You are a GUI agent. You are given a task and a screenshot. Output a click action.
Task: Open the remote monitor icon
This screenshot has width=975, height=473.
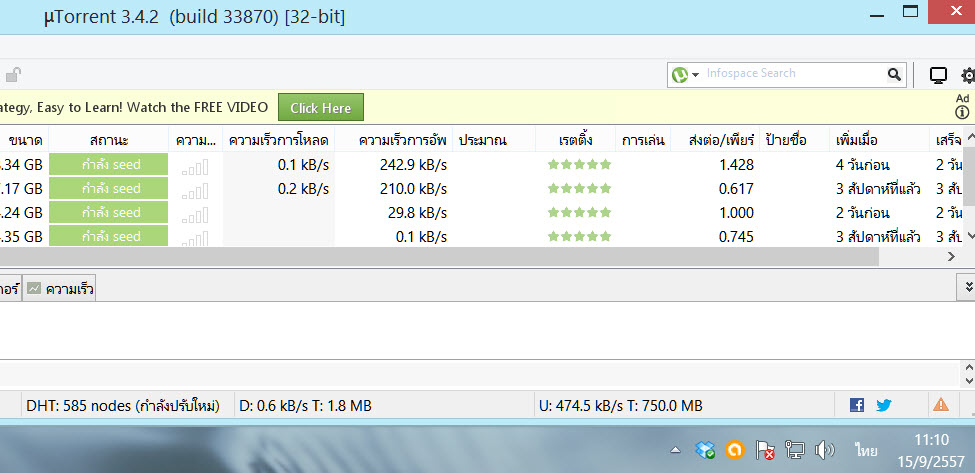click(x=938, y=75)
